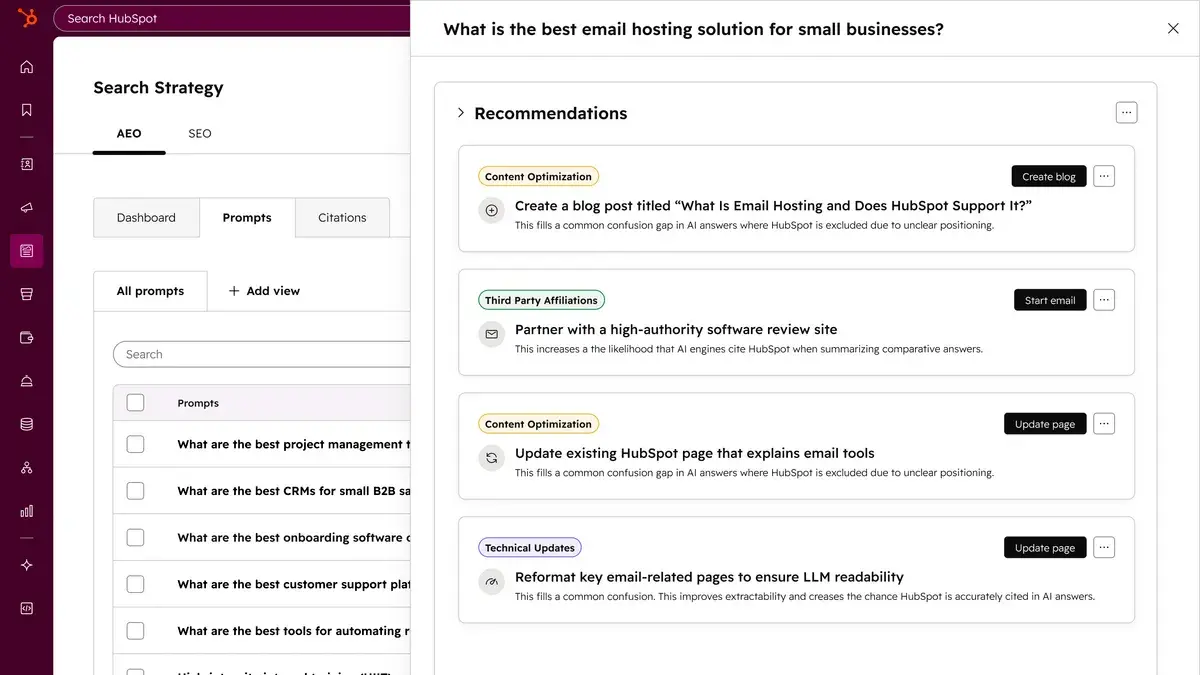Screen dimensions: 1200x675
Task: Open the Marketing megaphone icon
Action: point(26,207)
